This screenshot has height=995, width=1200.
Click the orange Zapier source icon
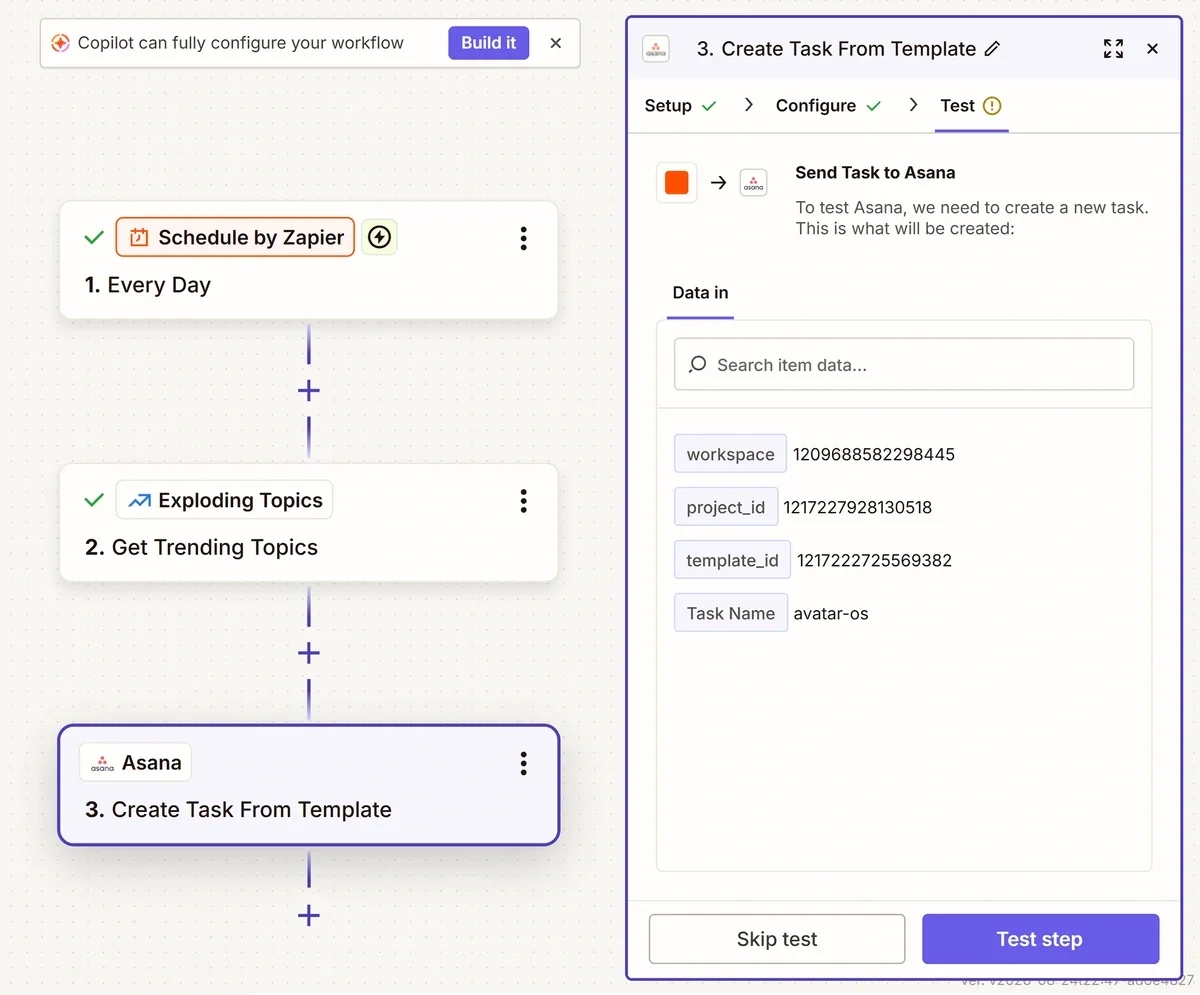pyautogui.click(x=677, y=183)
